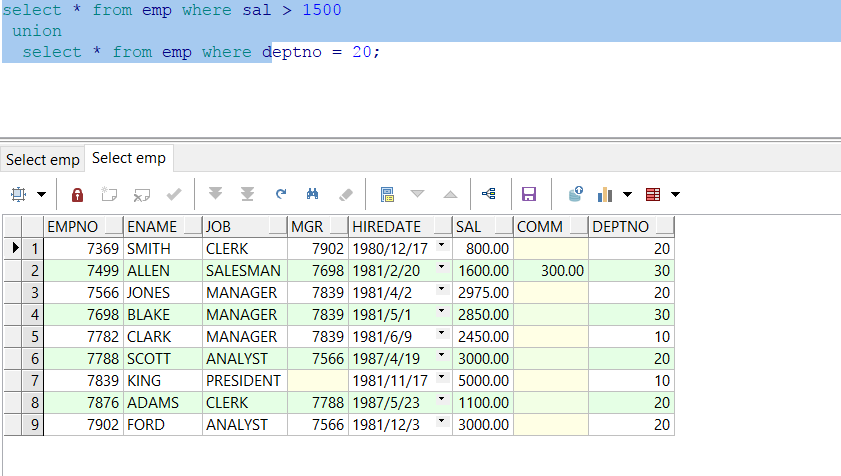Image resolution: width=841 pixels, height=476 pixels.
Task: Click the COMM column header
Action: (551, 226)
